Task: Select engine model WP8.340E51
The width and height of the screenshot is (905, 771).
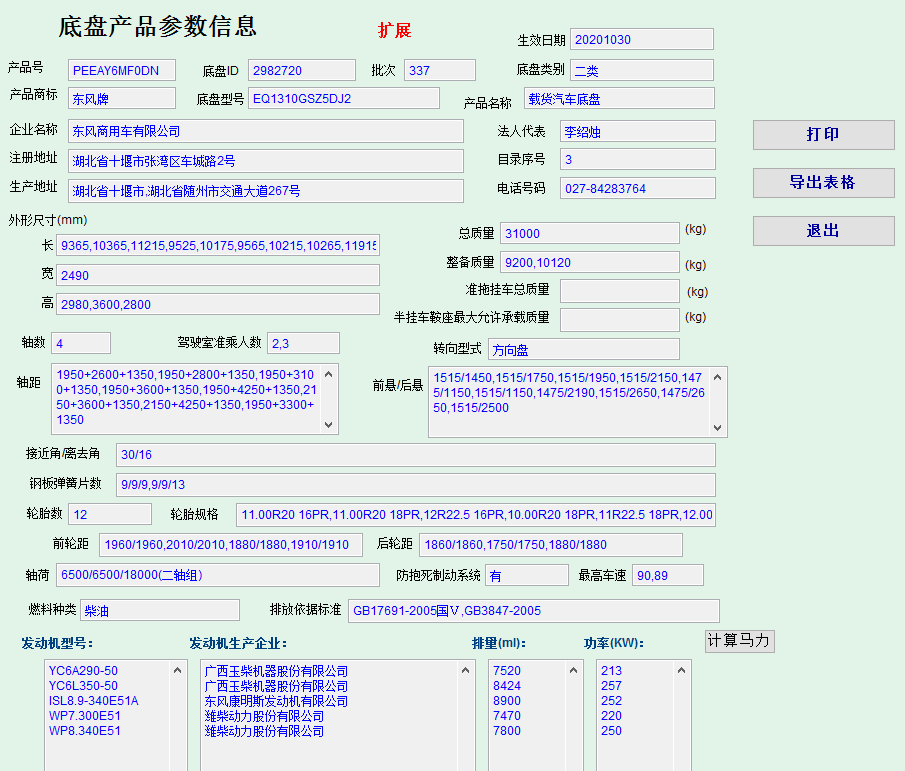Action: click(x=85, y=731)
